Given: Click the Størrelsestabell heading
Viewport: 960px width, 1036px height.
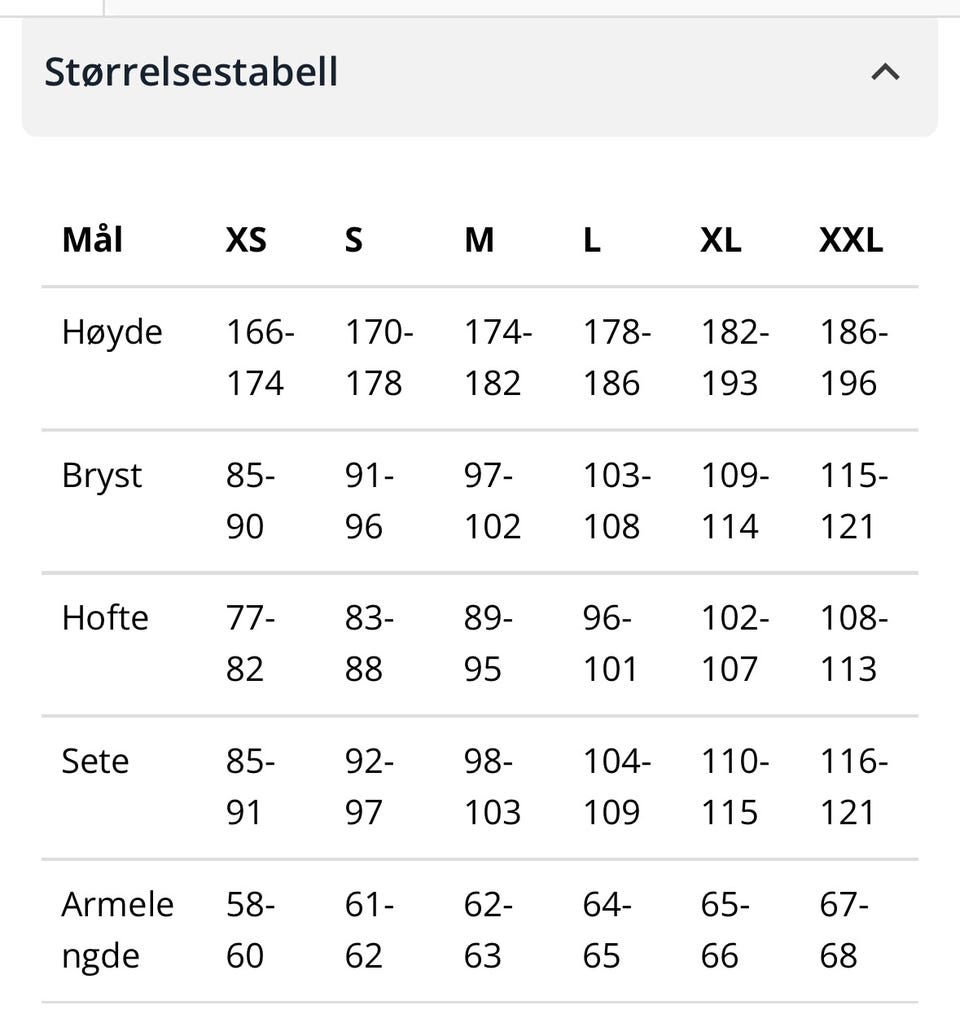Looking at the screenshot, I should 191,71.
